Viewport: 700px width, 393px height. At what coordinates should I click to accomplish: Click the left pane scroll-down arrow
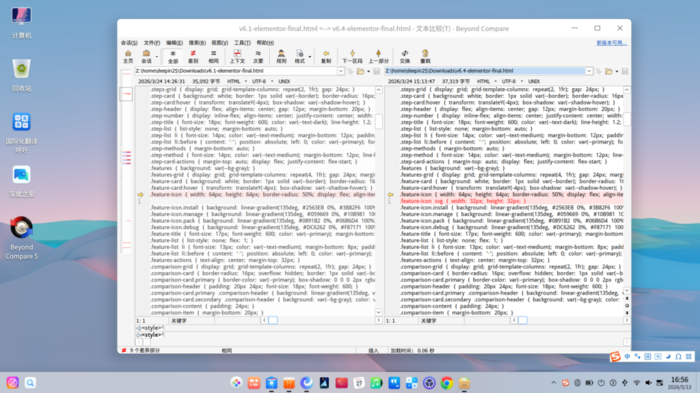pos(379,312)
